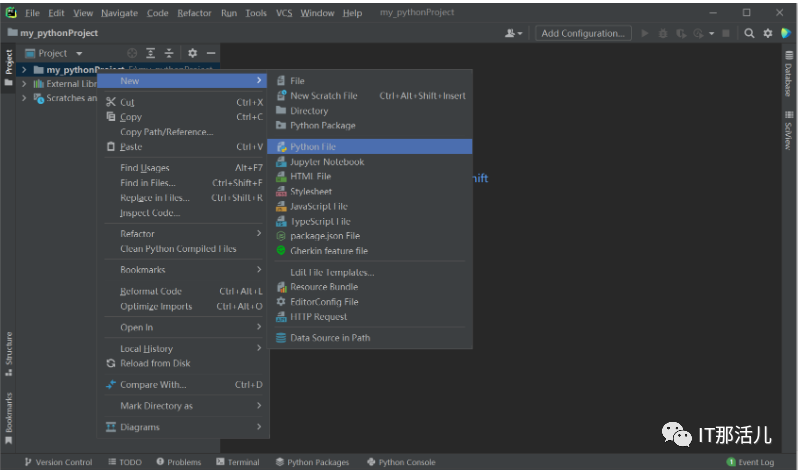The height and width of the screenshot is (470, 798).
Task: Open the Terminal tool window
Action: click(238, 462)
